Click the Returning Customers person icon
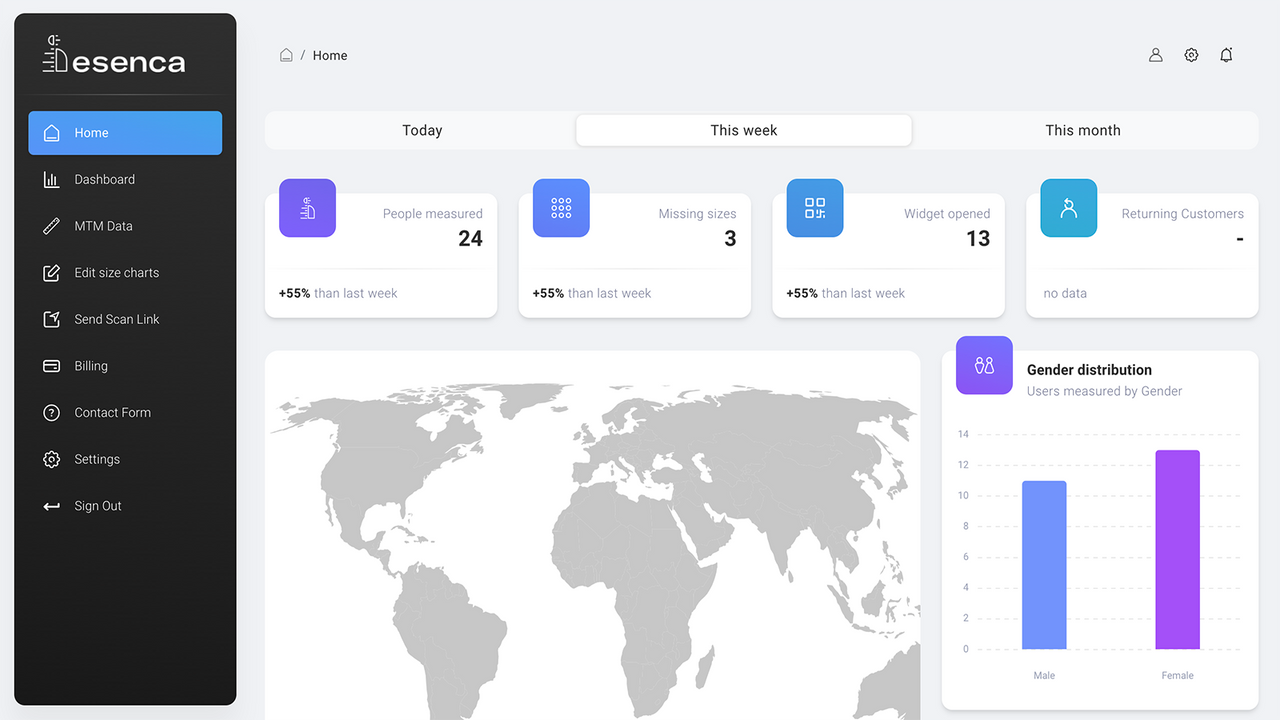 click(x=1069, y=208)
